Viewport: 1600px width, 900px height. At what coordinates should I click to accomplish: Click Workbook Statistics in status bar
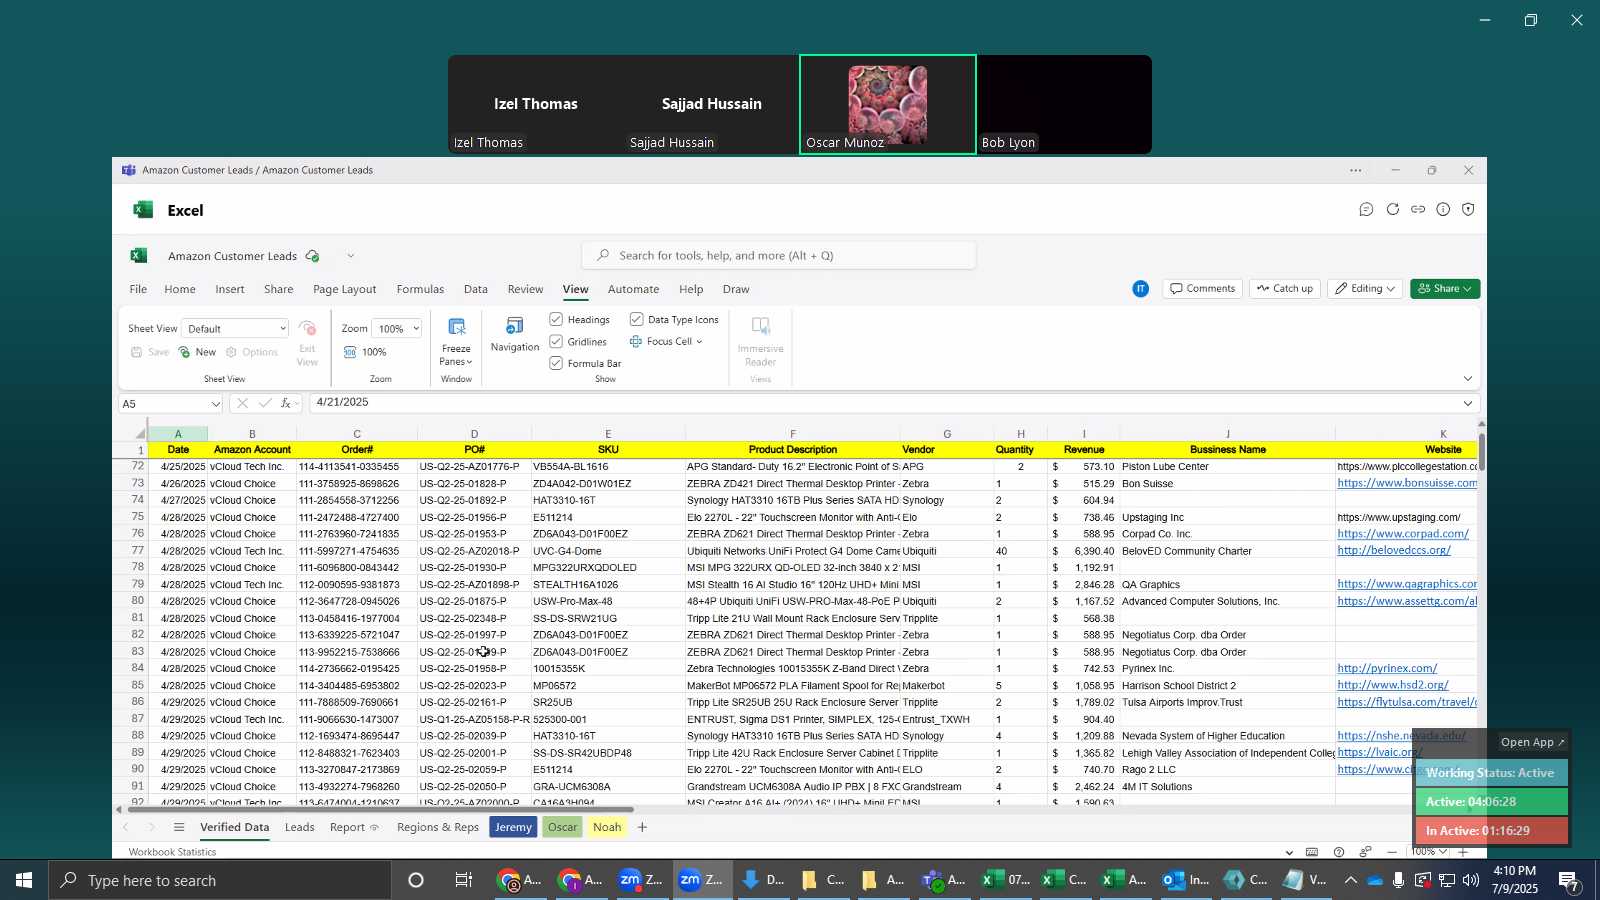pos(173,852)
